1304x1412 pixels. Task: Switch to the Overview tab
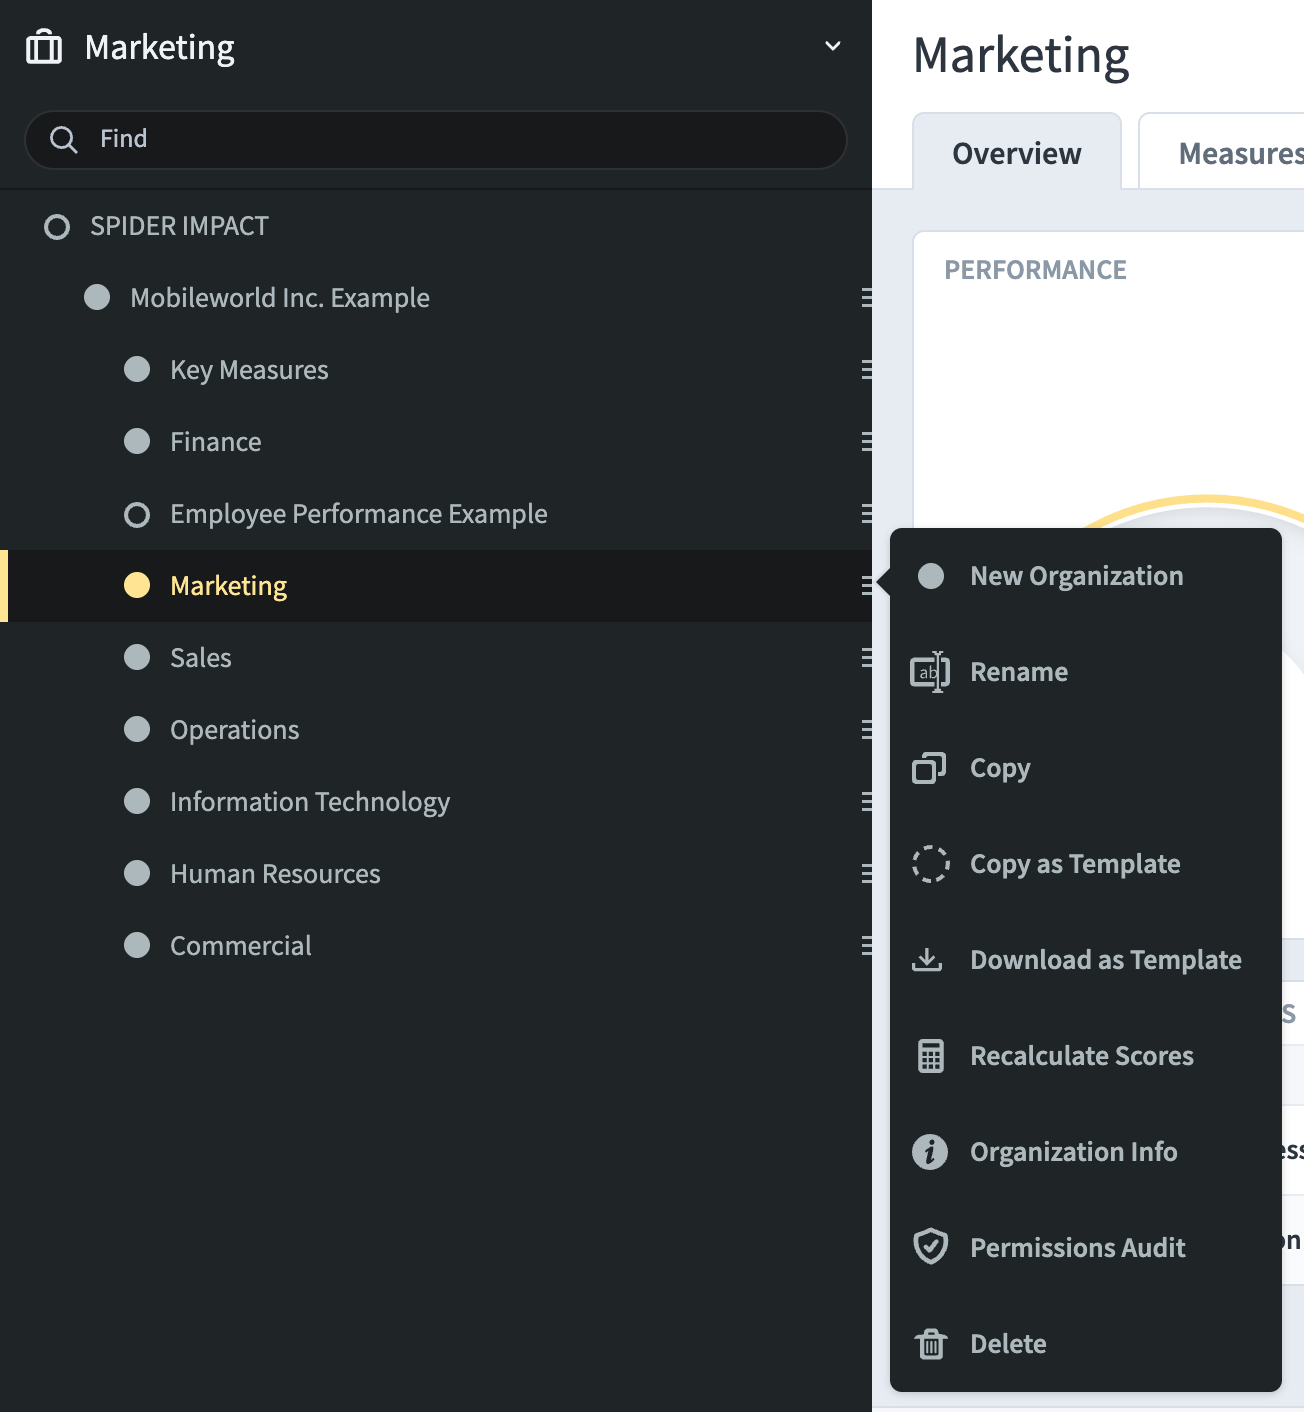(1017, 153)
